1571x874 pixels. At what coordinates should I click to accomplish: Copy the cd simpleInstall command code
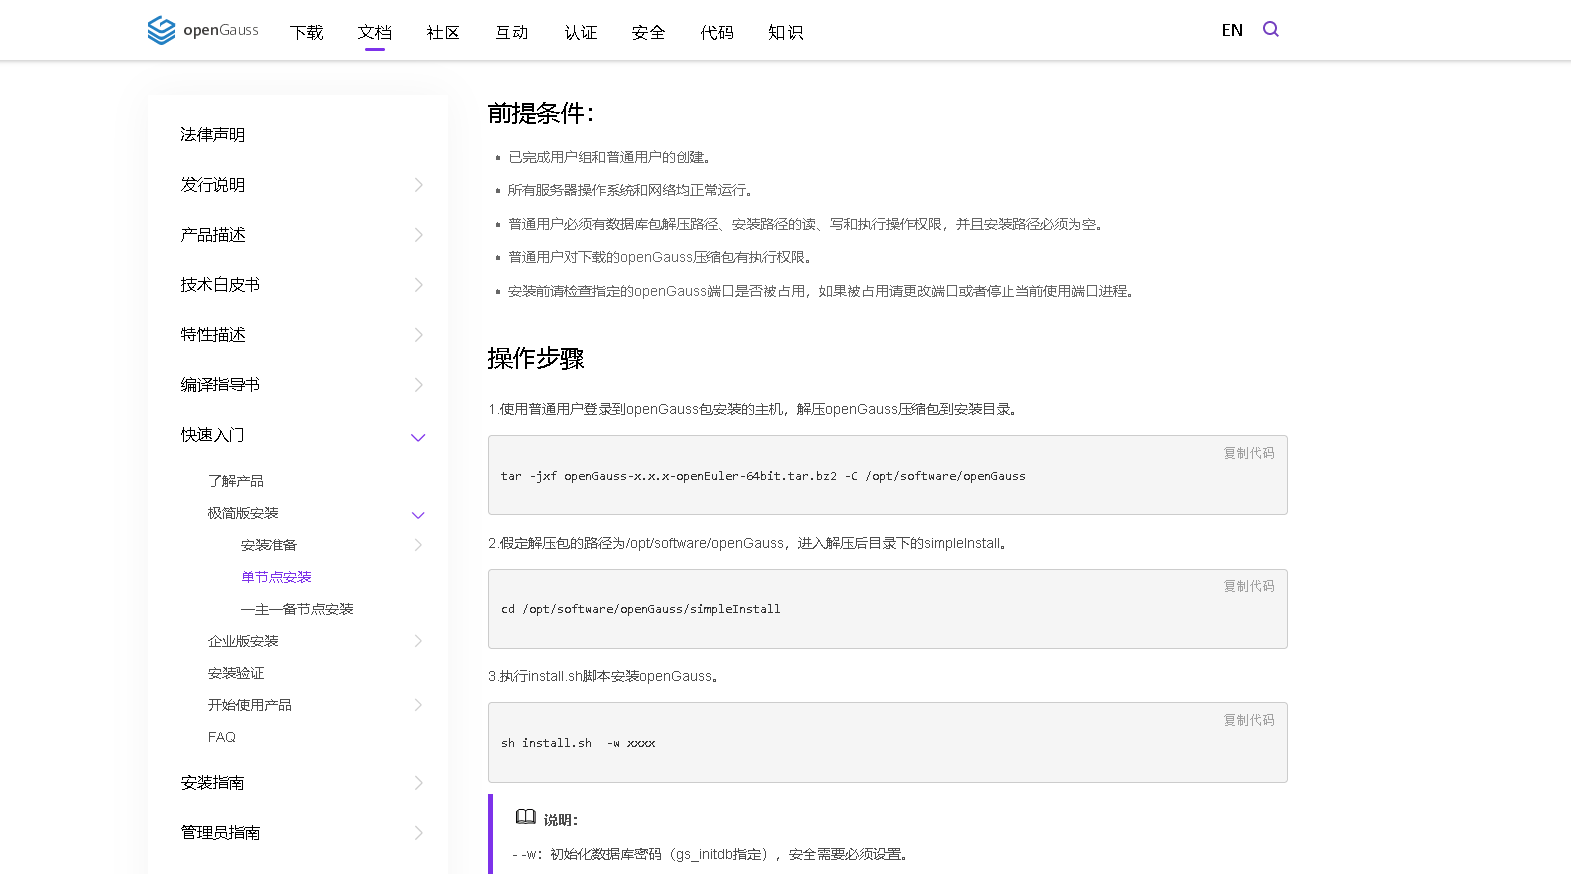click(1249, 586)
